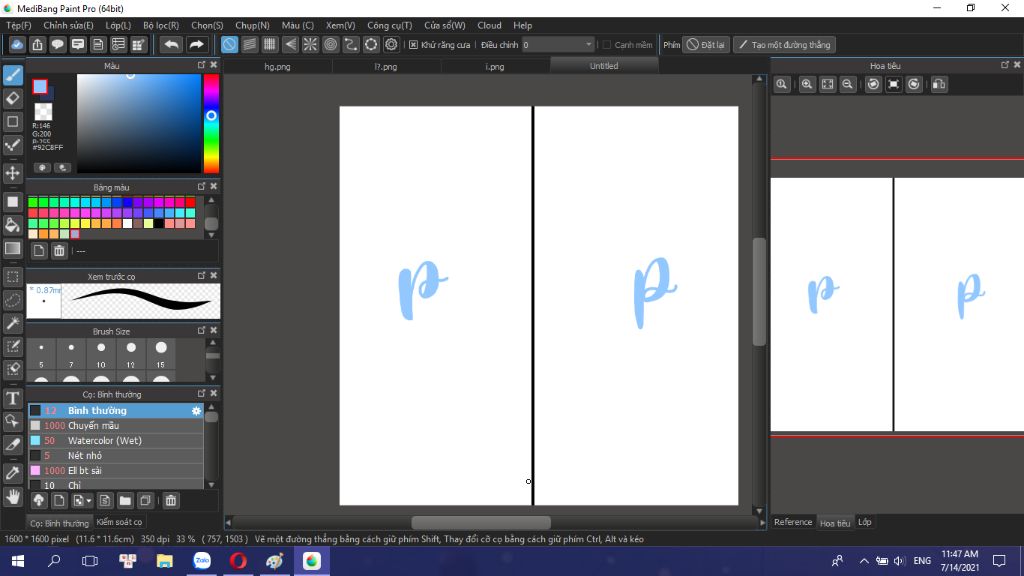Enable circle snap

coord(330,44)
